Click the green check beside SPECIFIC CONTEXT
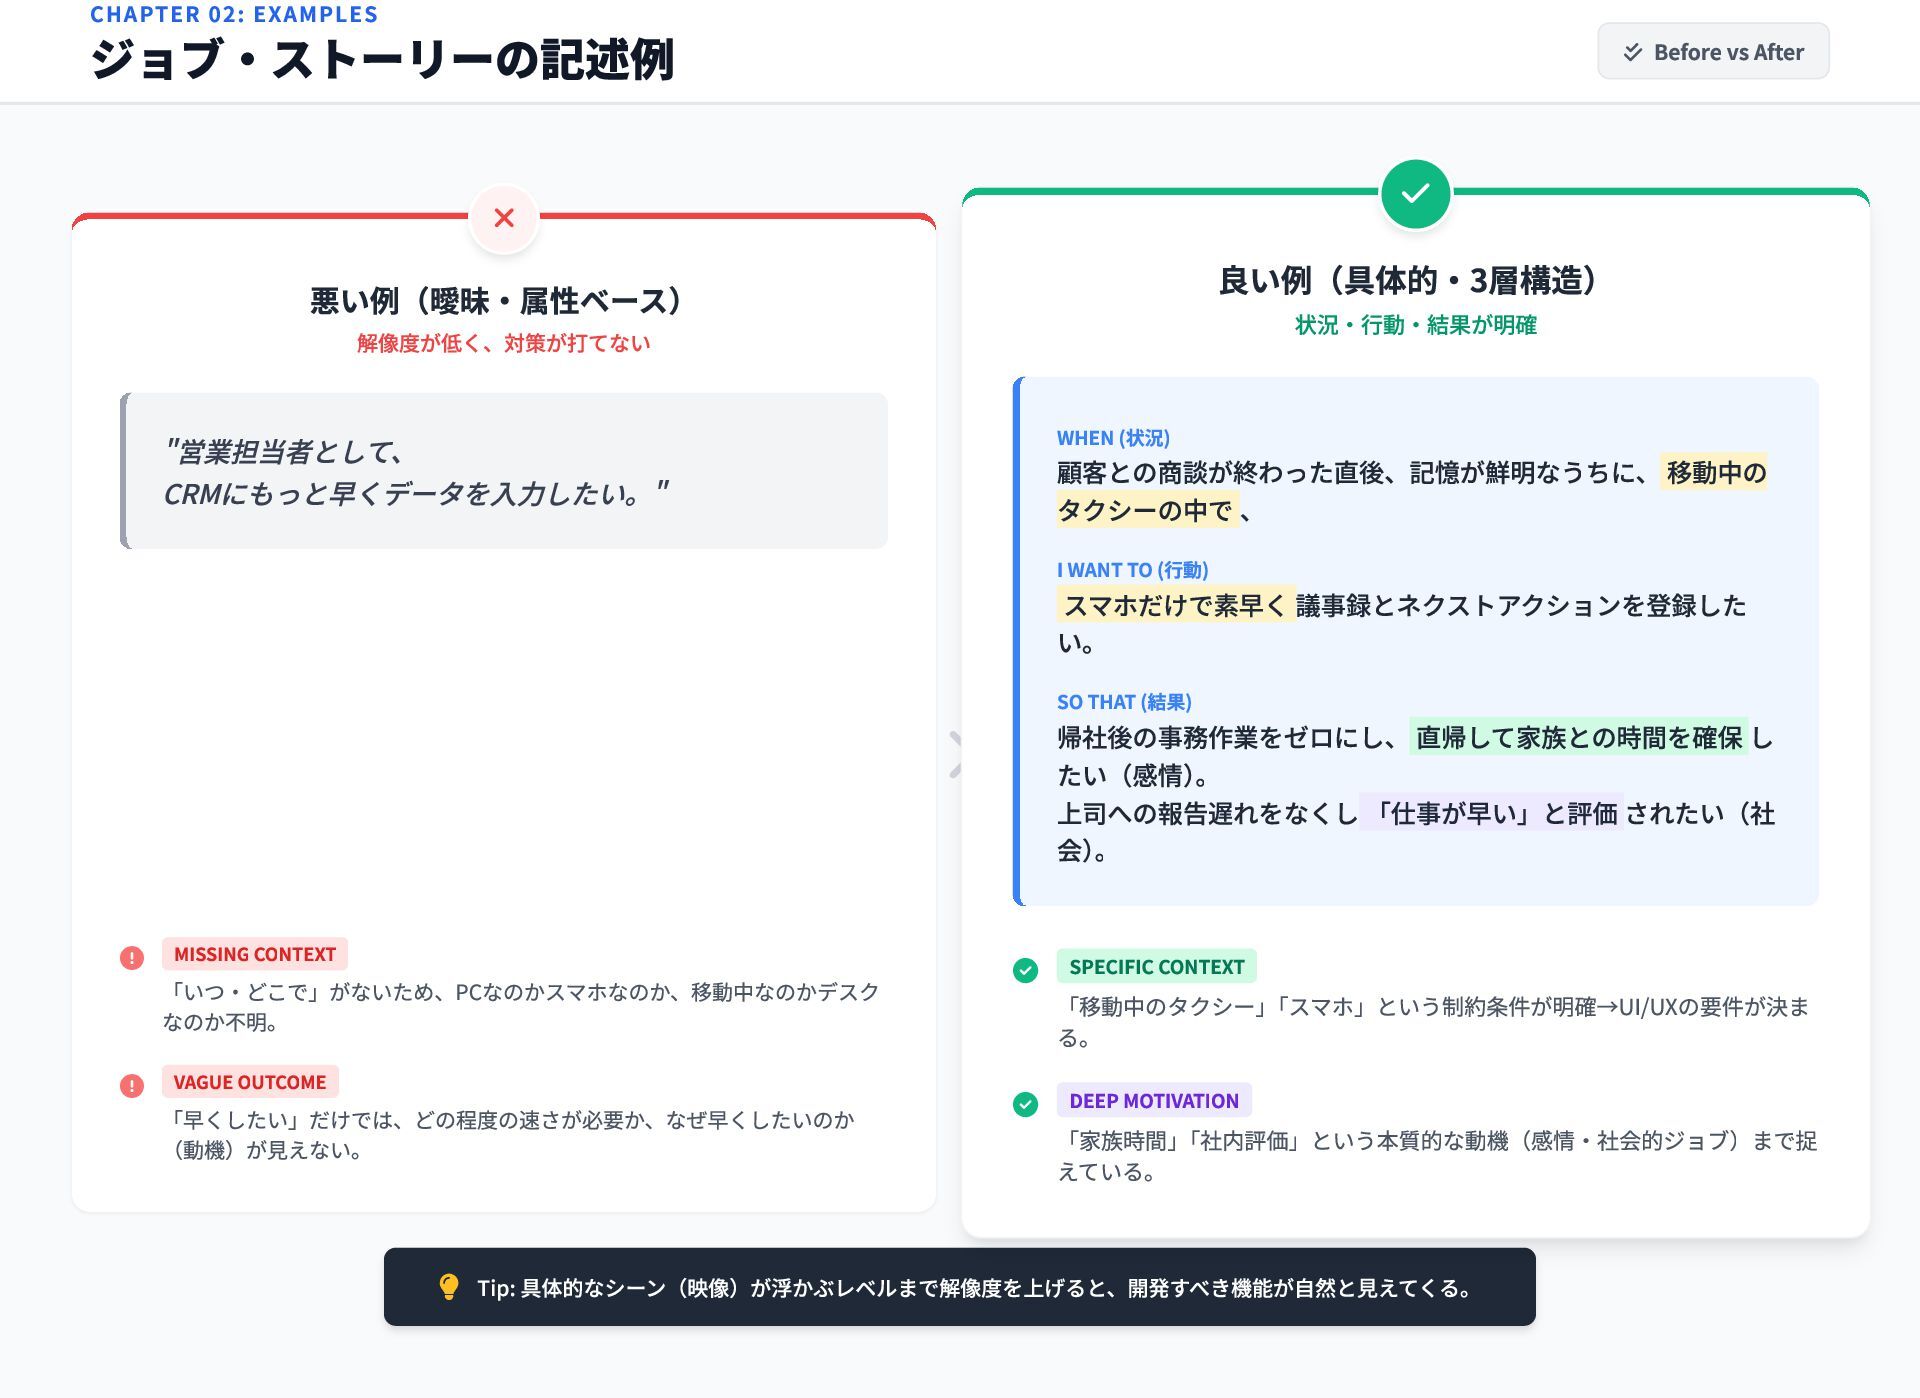The height and width of the screenshot is (1398, 1920). [1025, 970]
